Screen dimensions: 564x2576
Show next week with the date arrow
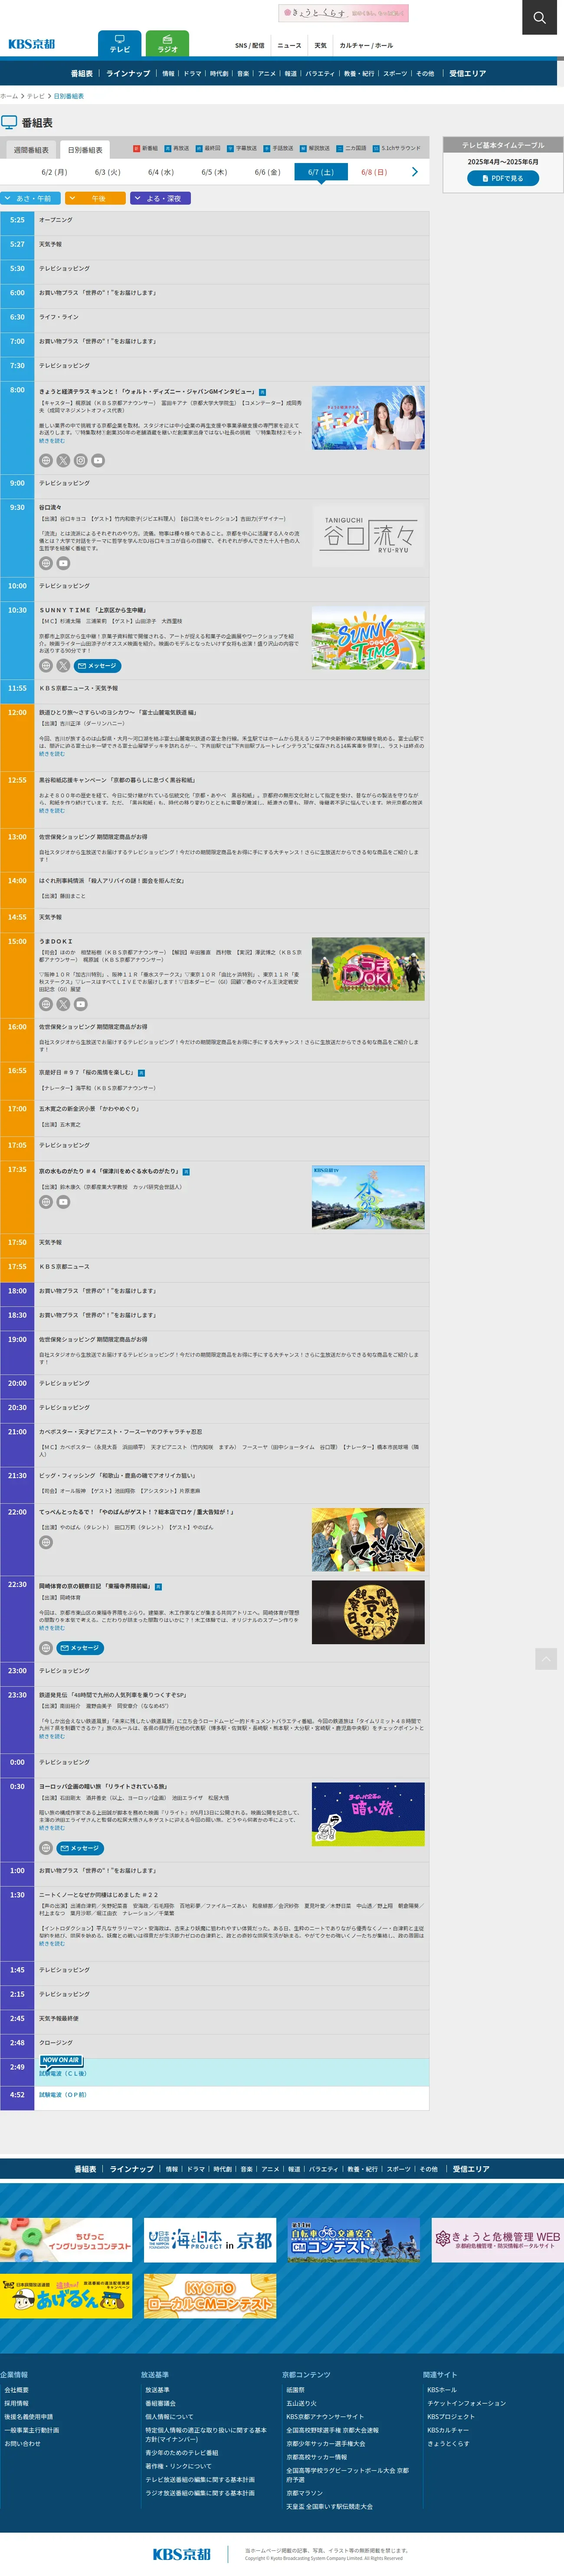point(415,172)
